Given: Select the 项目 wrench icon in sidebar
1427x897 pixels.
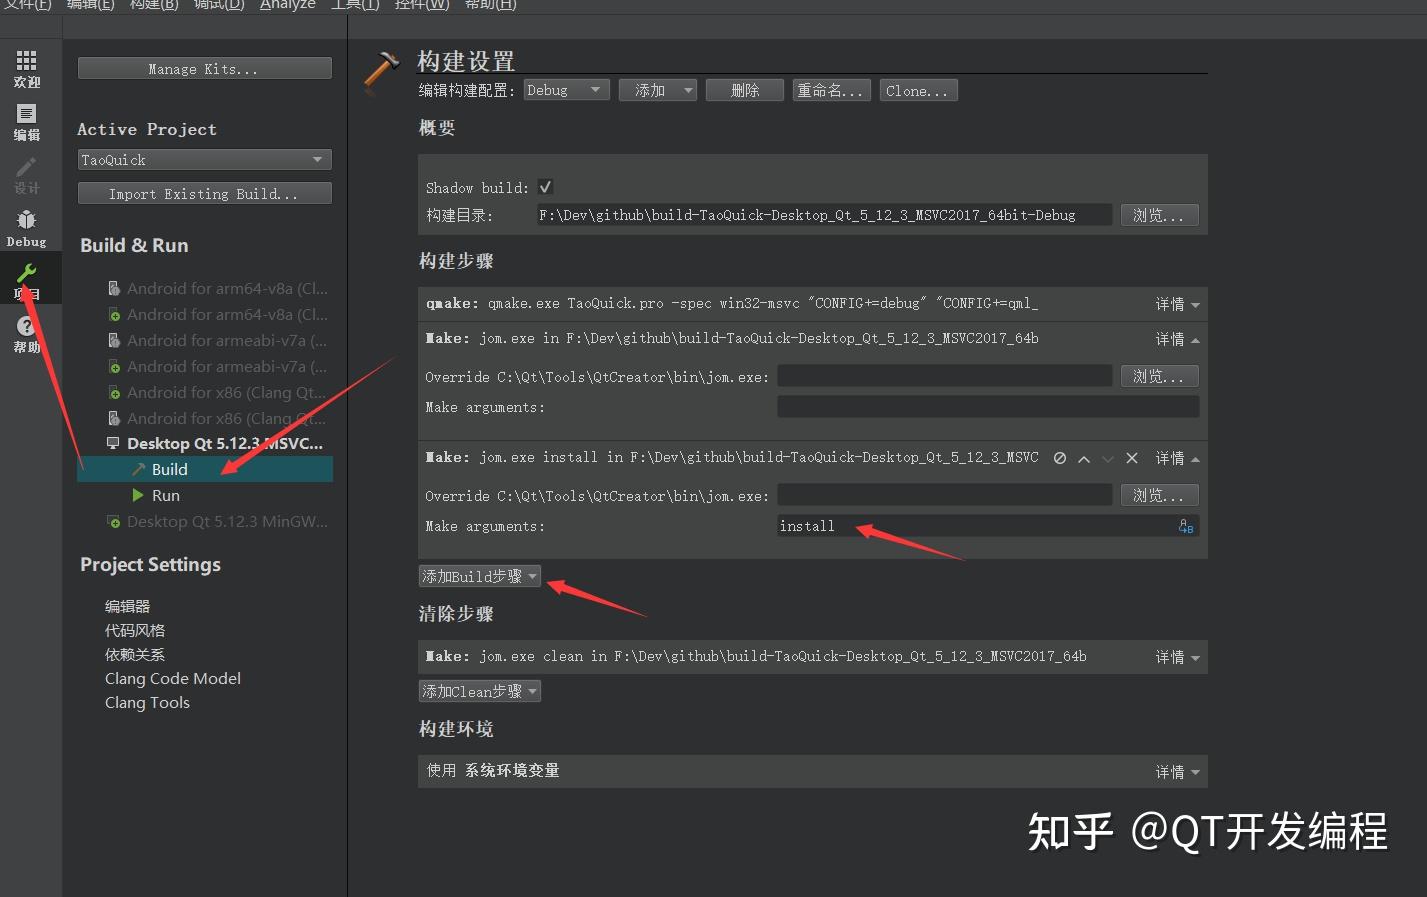Looking at the screenshot, I should click(x=27, y=278).
